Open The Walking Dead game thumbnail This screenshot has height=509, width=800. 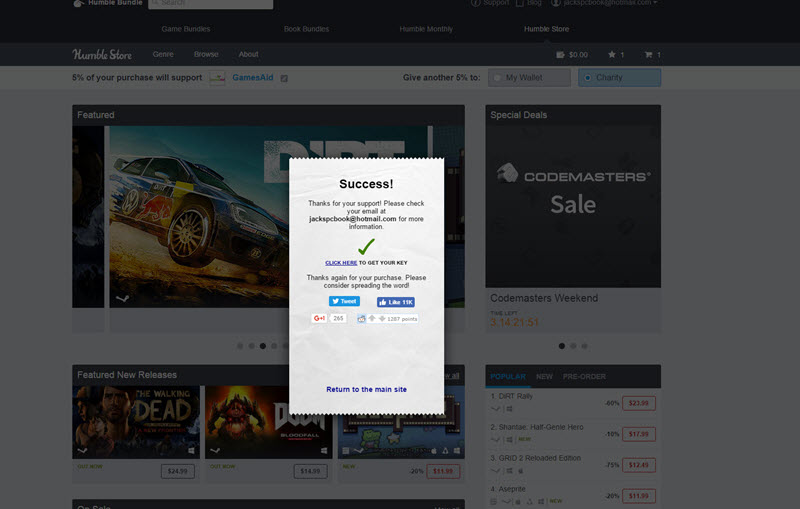click(136, 422)
